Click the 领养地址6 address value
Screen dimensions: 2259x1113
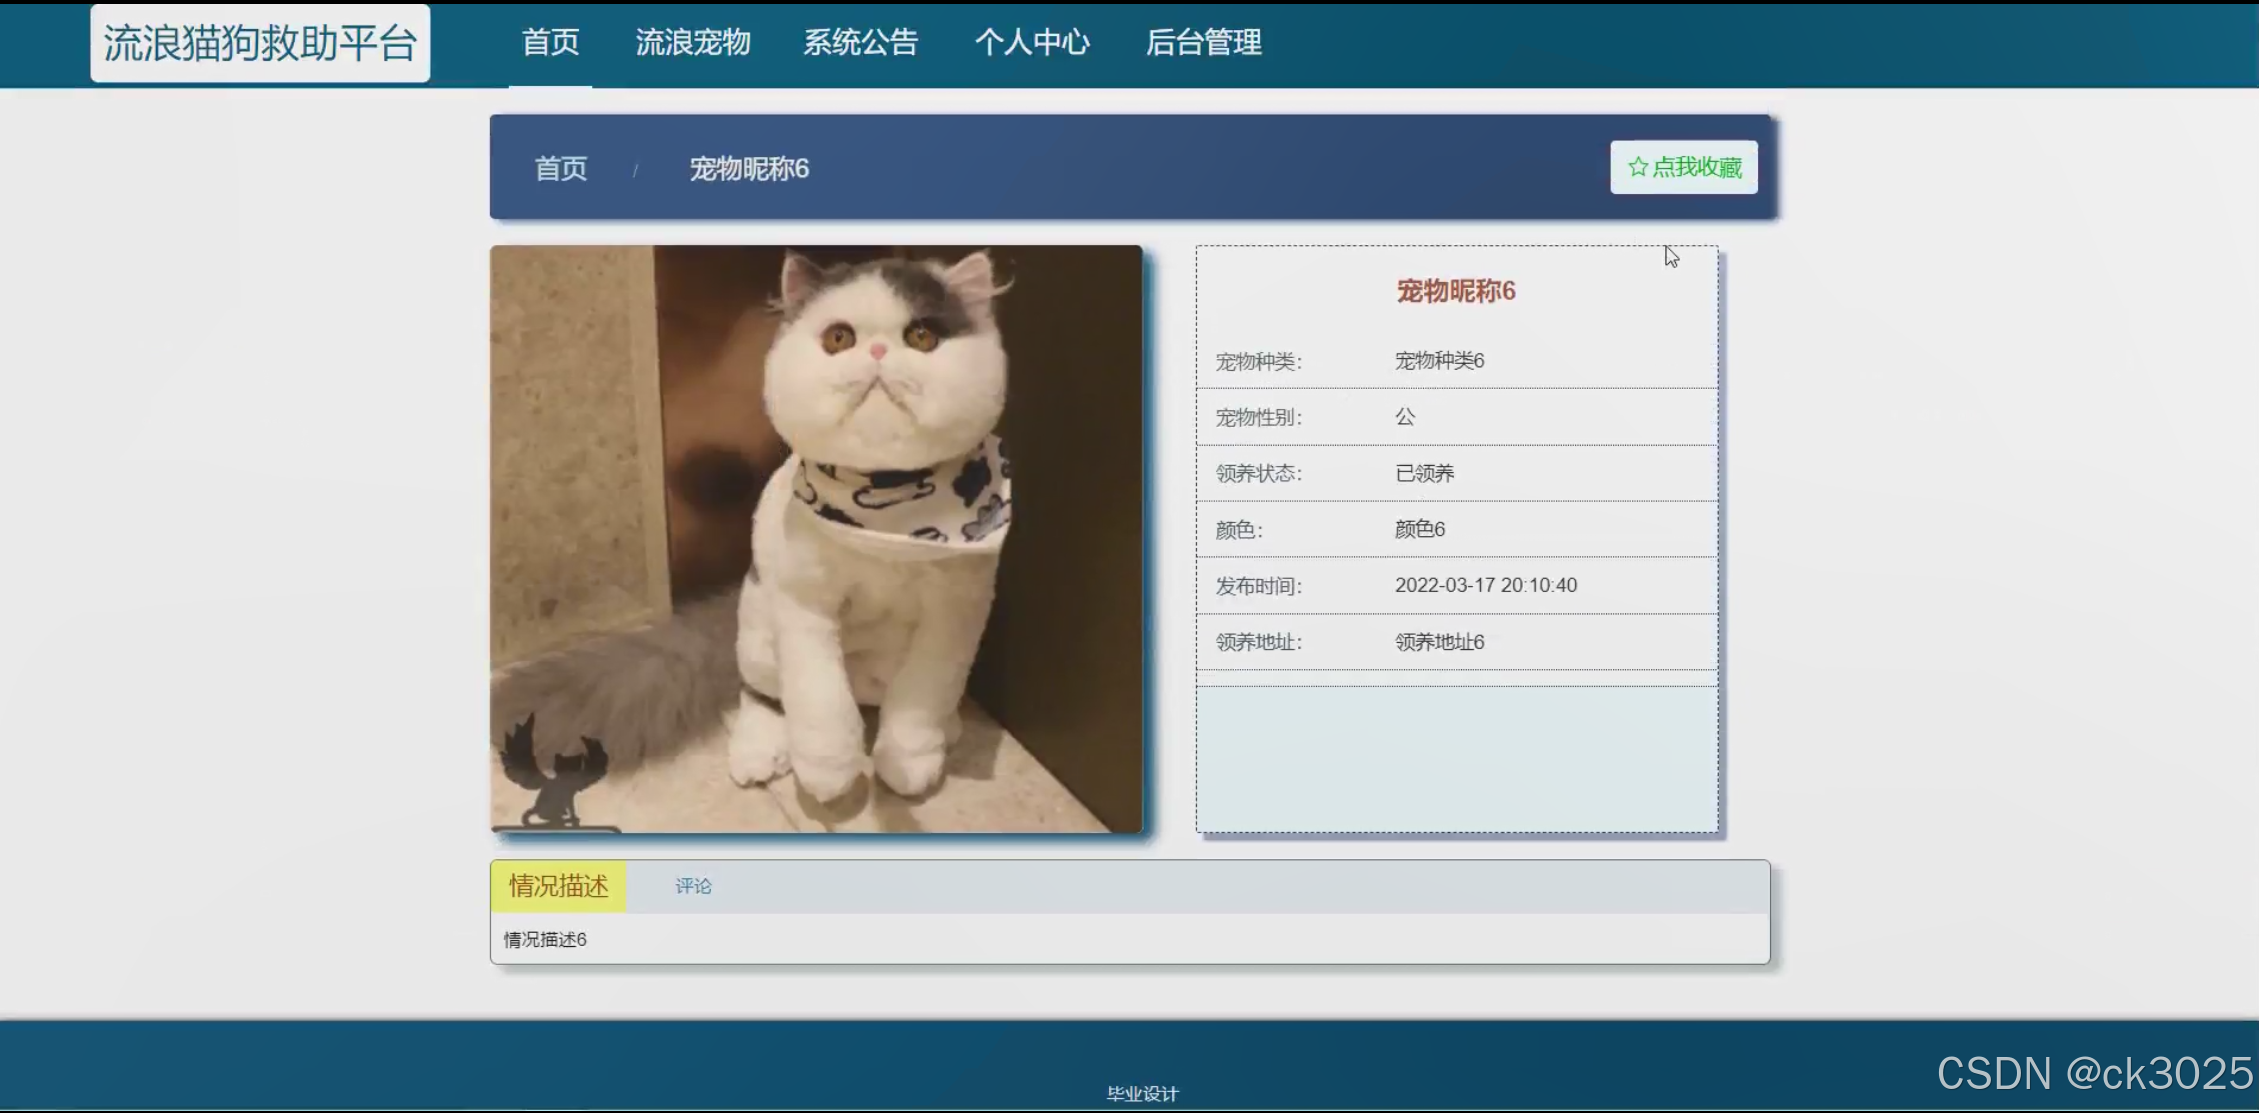(1439, 642)
